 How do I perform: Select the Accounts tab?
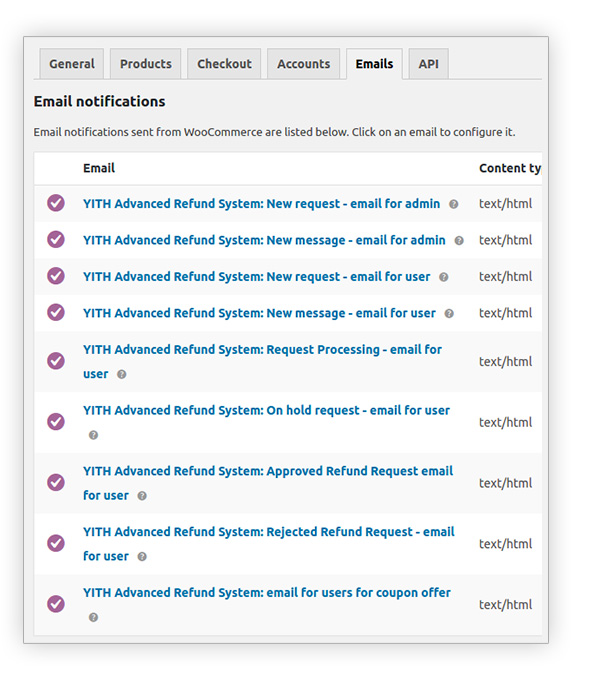(303, 64)
